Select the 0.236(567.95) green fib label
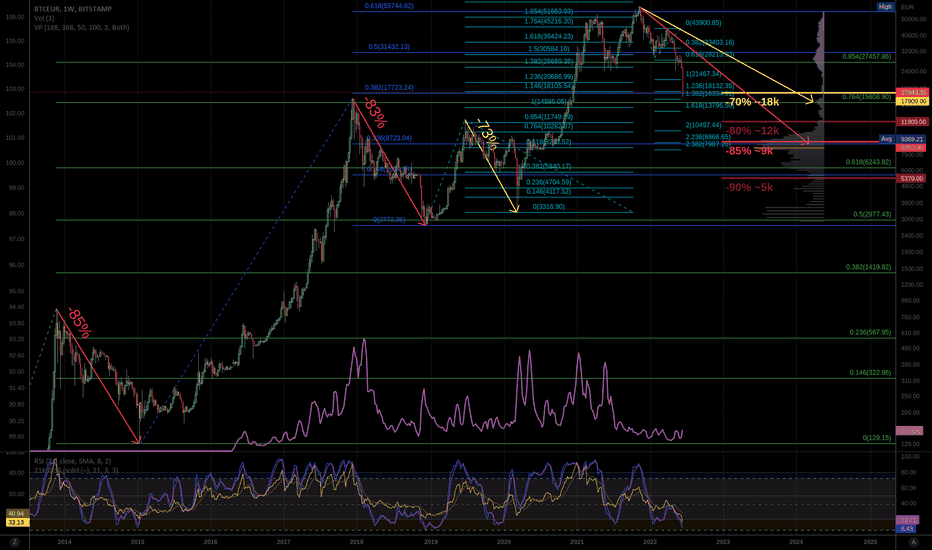 870,332
